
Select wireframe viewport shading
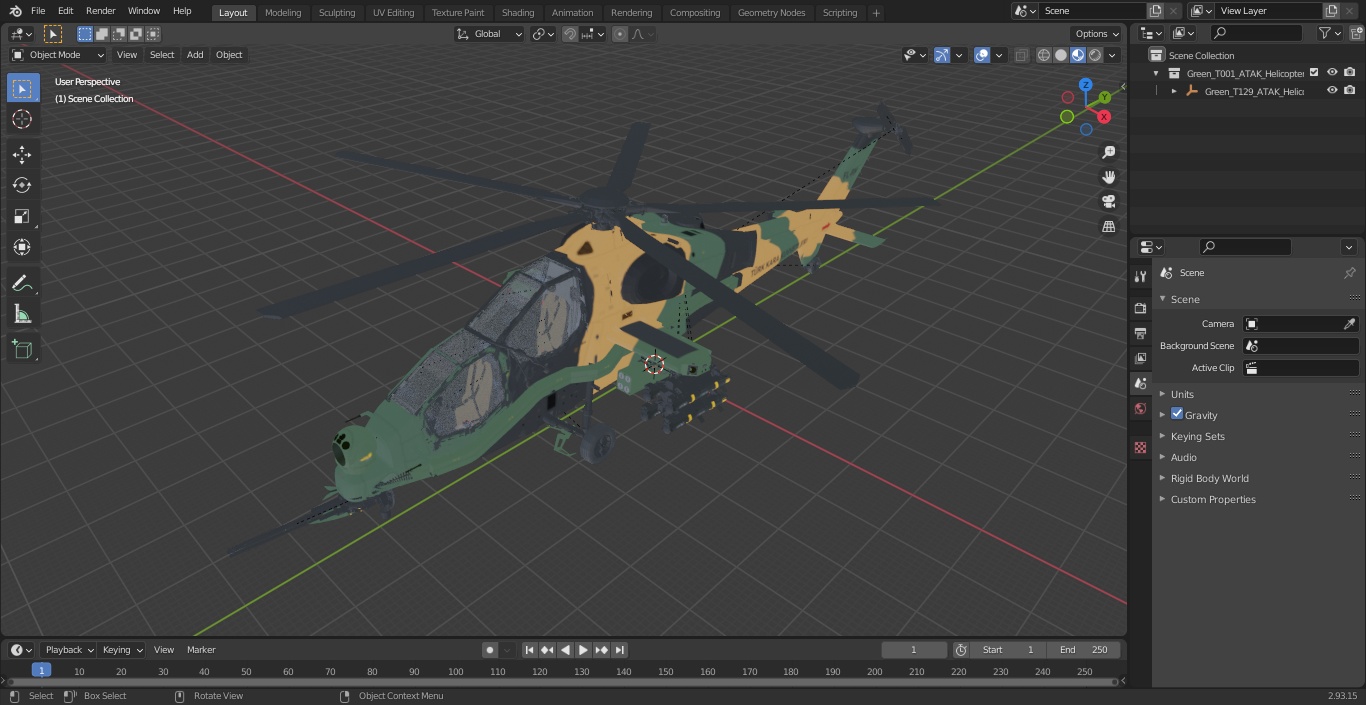coord(1044,55)
